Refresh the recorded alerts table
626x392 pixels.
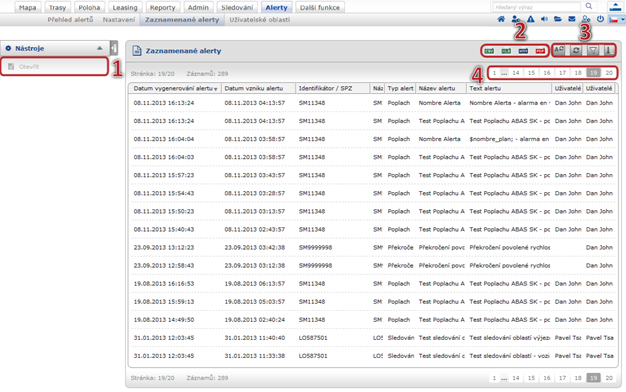(576, 50)
